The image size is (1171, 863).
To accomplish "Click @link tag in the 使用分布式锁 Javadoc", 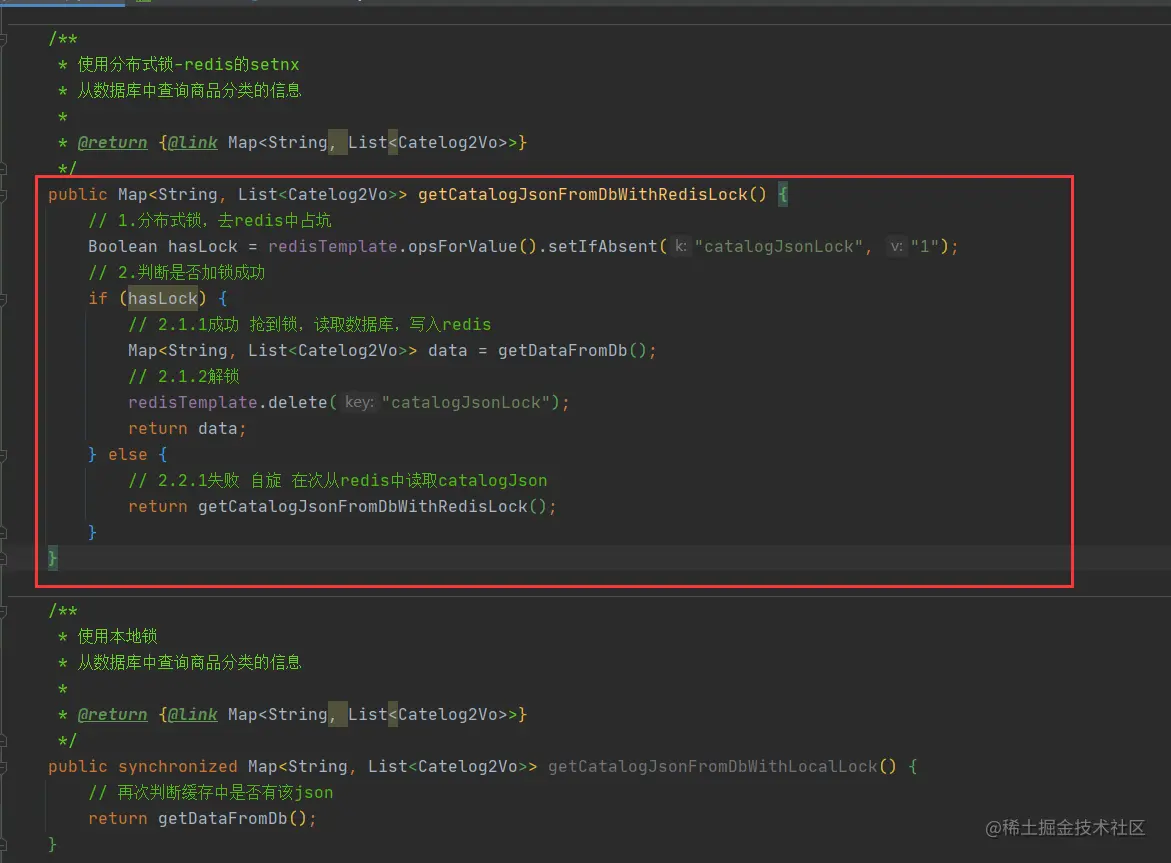I will pos(192,143).
